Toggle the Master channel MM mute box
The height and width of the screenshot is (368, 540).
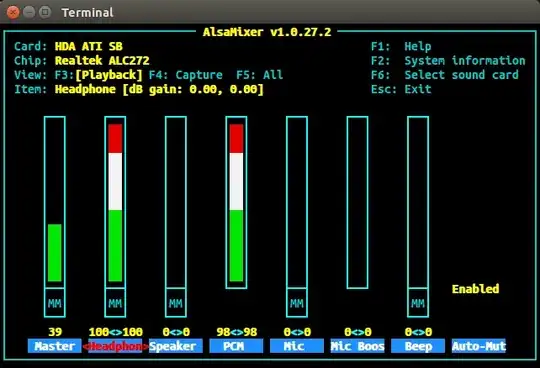click(55, 303)
